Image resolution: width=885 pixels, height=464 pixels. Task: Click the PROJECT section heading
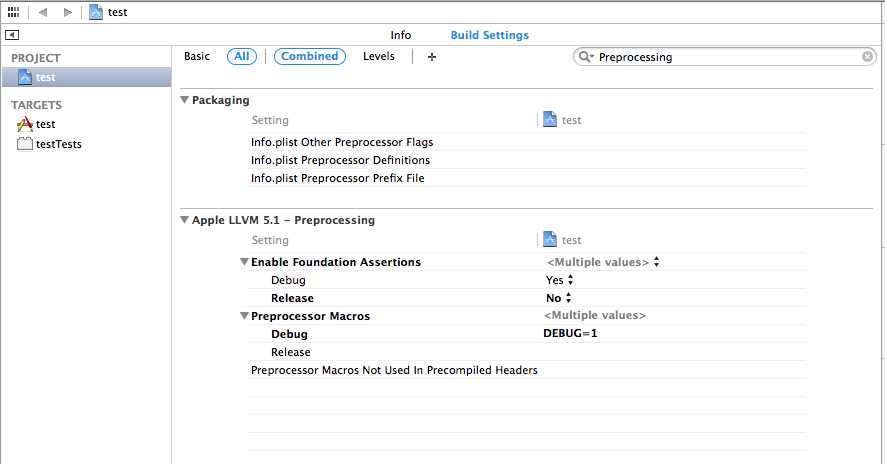pyautogui.click(x=36, y=58)
